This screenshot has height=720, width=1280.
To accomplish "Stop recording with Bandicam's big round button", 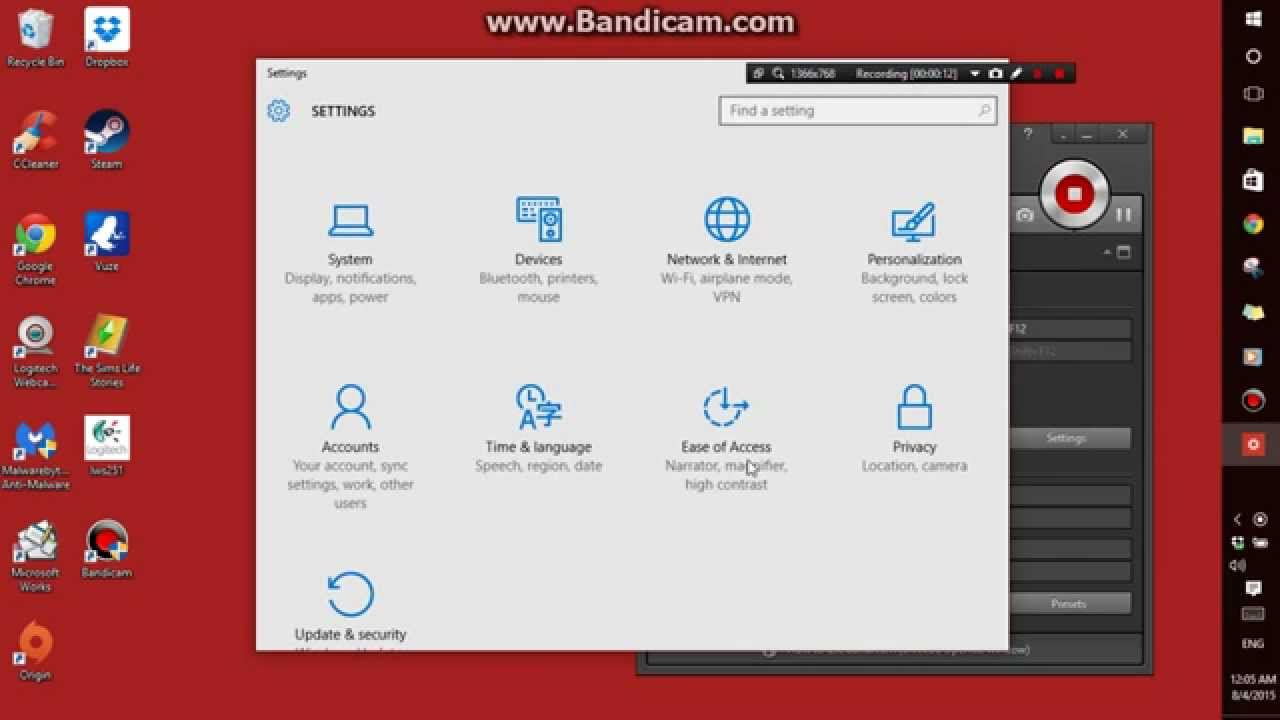I will pyautogui.click(x=1074, y=194).
